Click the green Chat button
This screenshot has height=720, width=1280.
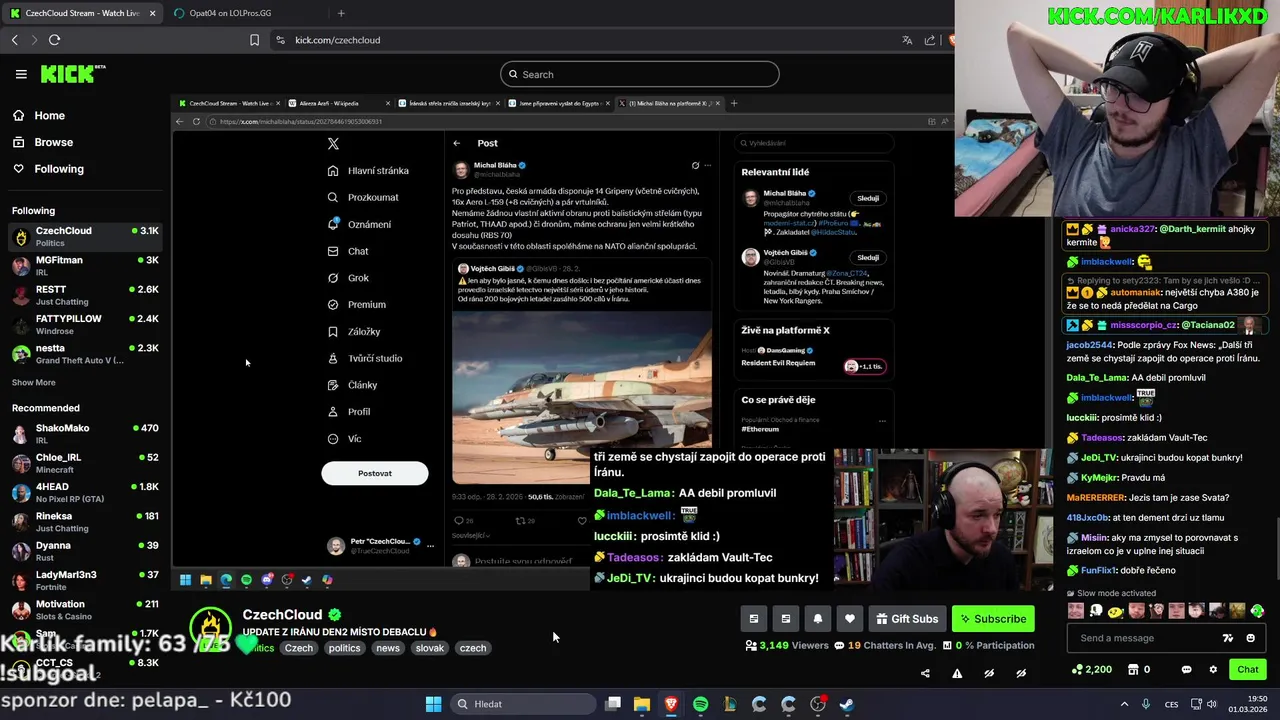(x=1248, y=670)
